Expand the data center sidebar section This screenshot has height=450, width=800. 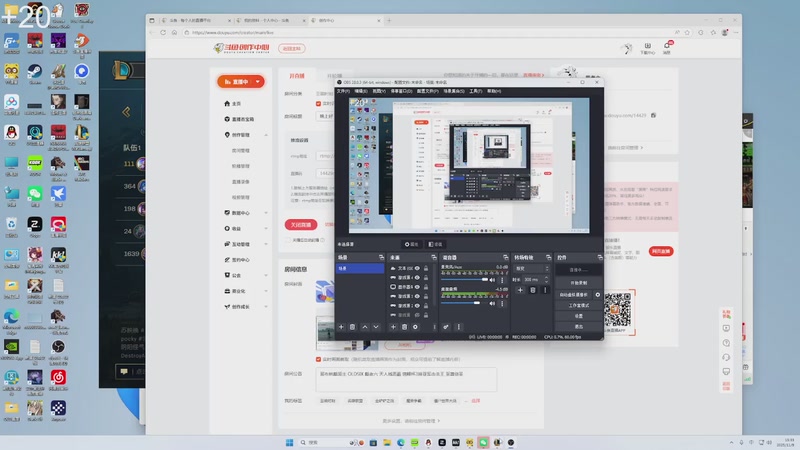tap(266, 213)
